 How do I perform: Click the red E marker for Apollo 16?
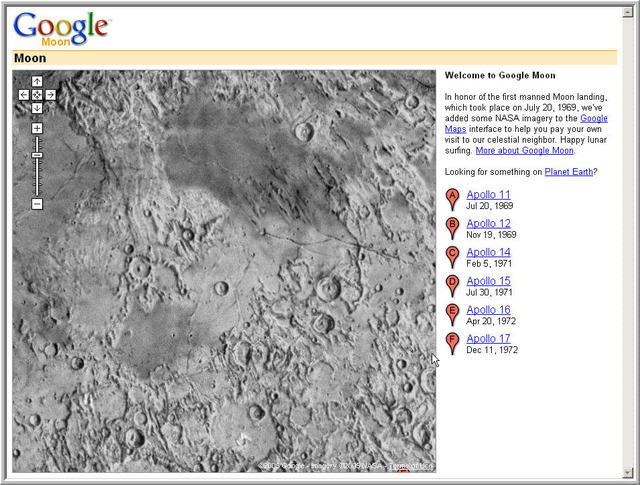click(452, 314)
